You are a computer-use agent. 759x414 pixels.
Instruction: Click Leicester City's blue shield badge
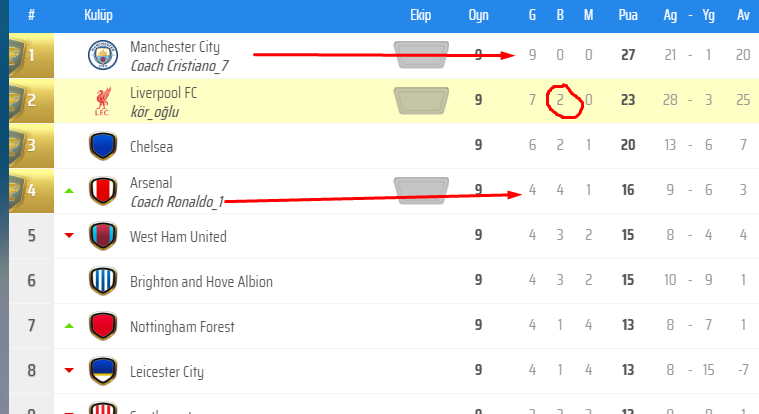(103, 370)
